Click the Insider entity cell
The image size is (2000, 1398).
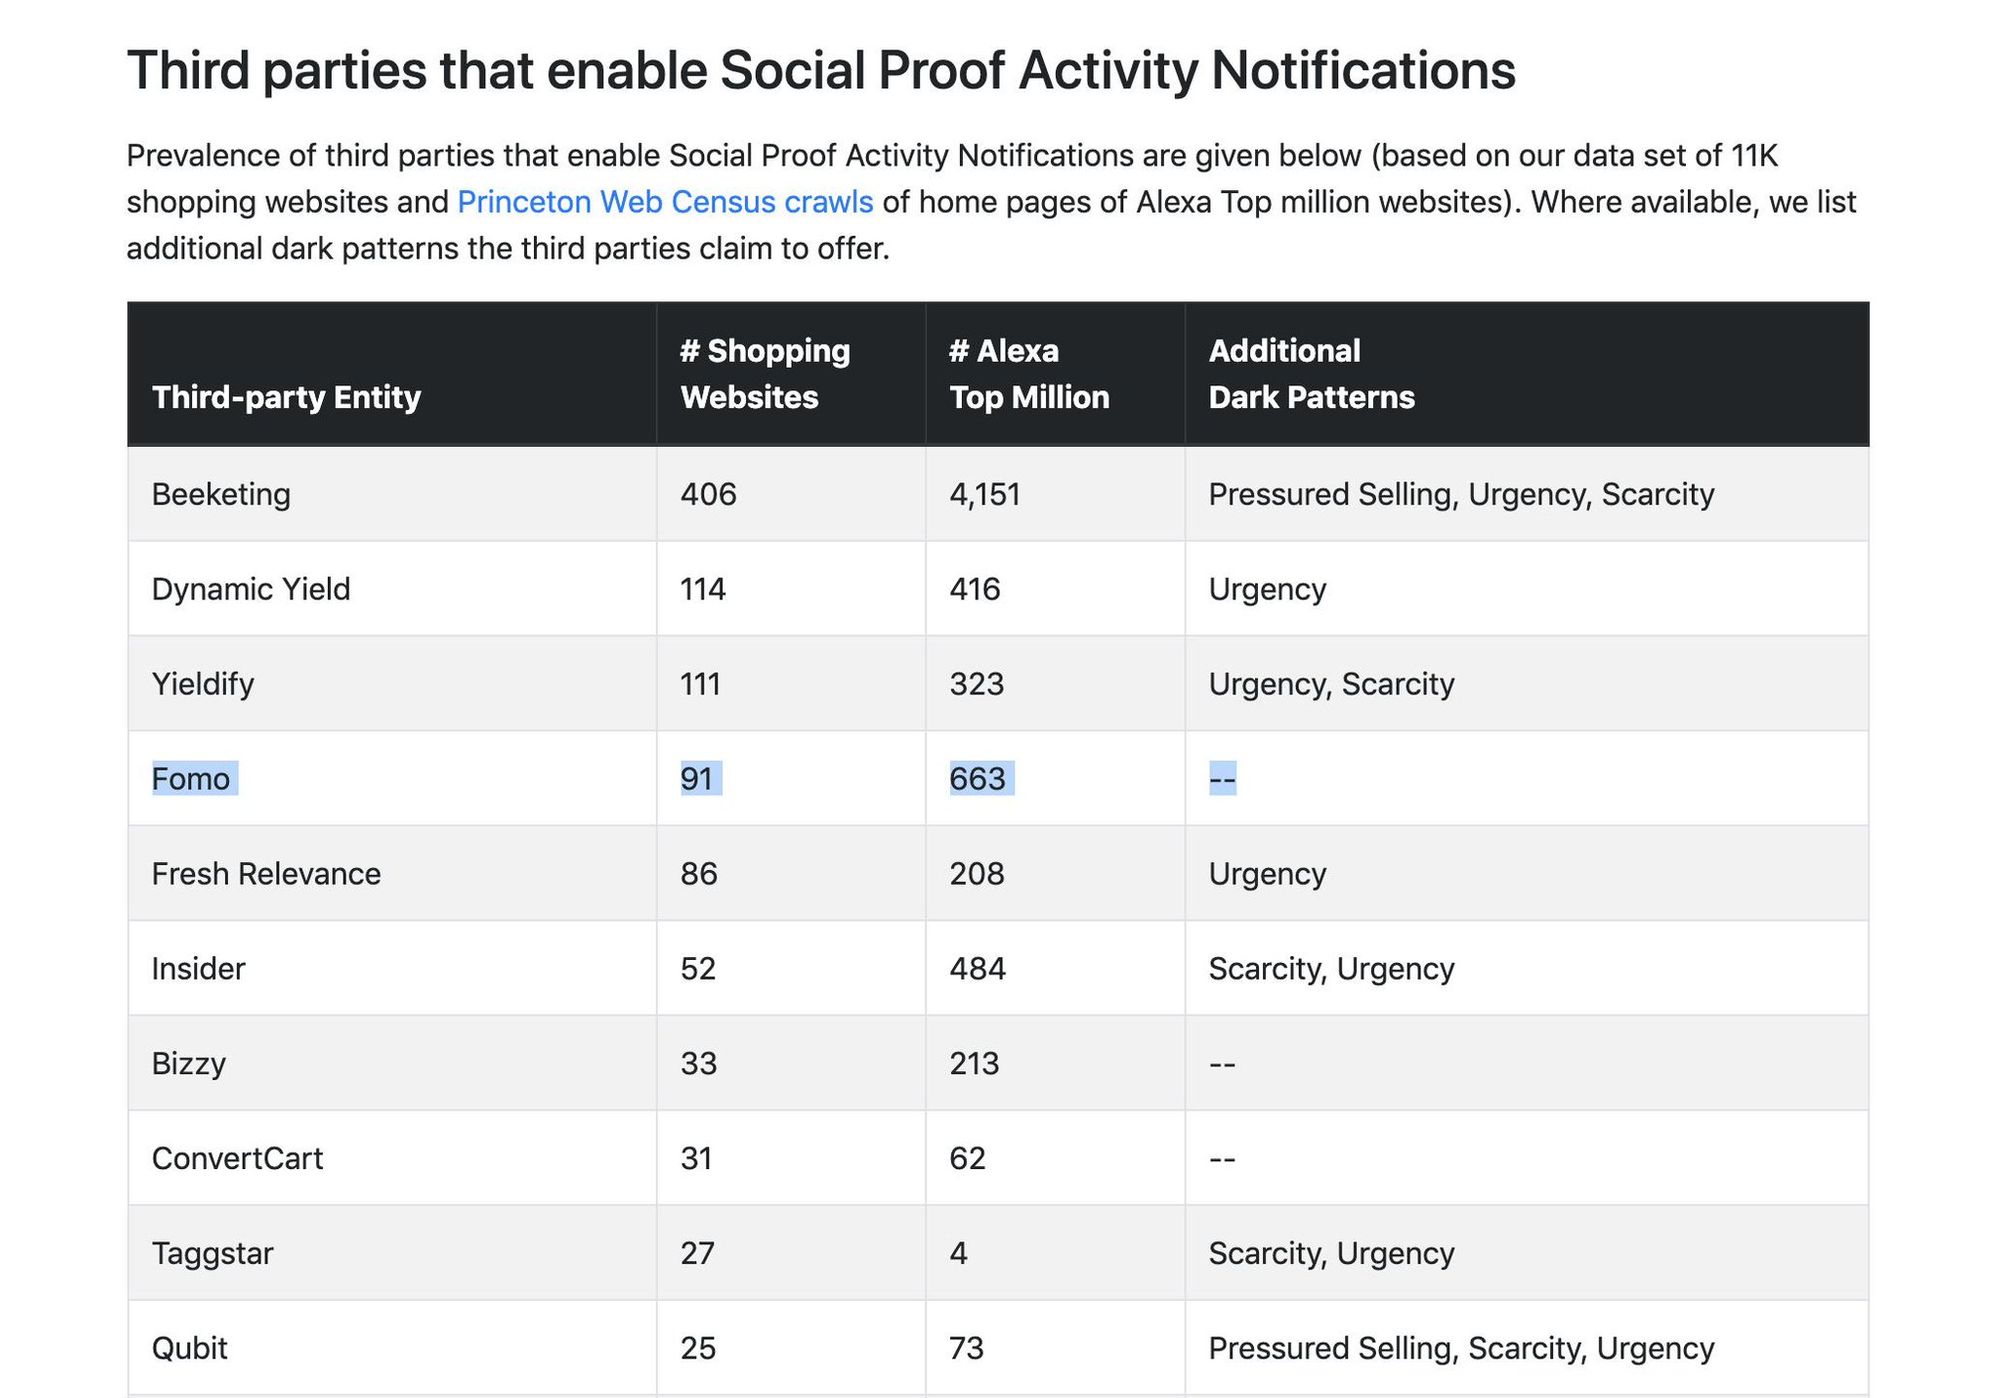point(198,968)
